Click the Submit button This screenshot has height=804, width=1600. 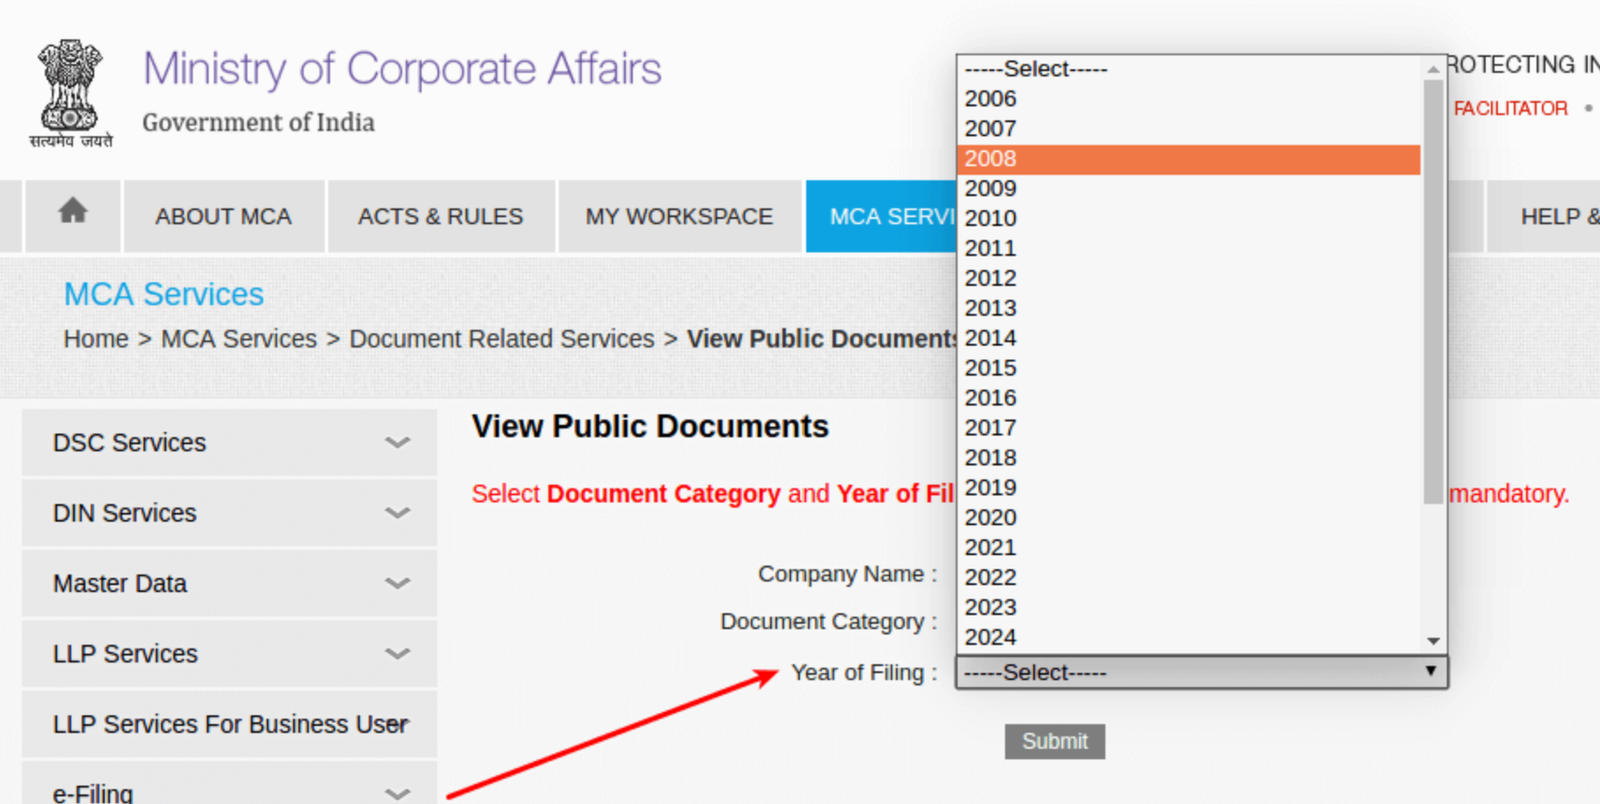[x=1055, y=741]
